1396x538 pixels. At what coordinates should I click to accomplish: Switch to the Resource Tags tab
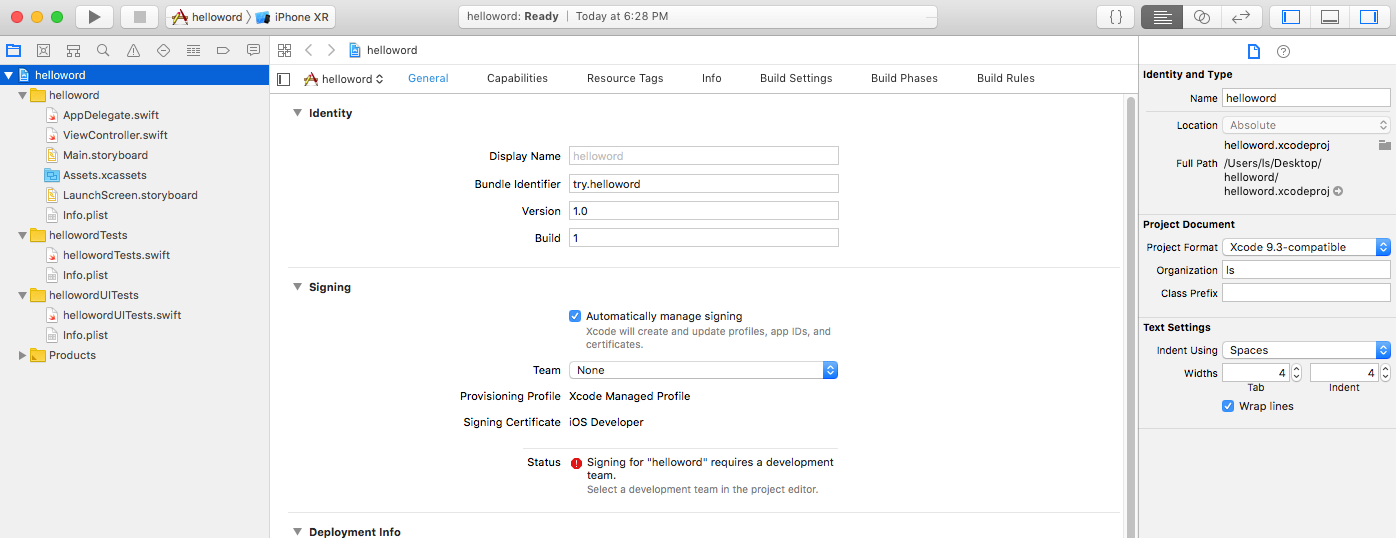(625, 78)
